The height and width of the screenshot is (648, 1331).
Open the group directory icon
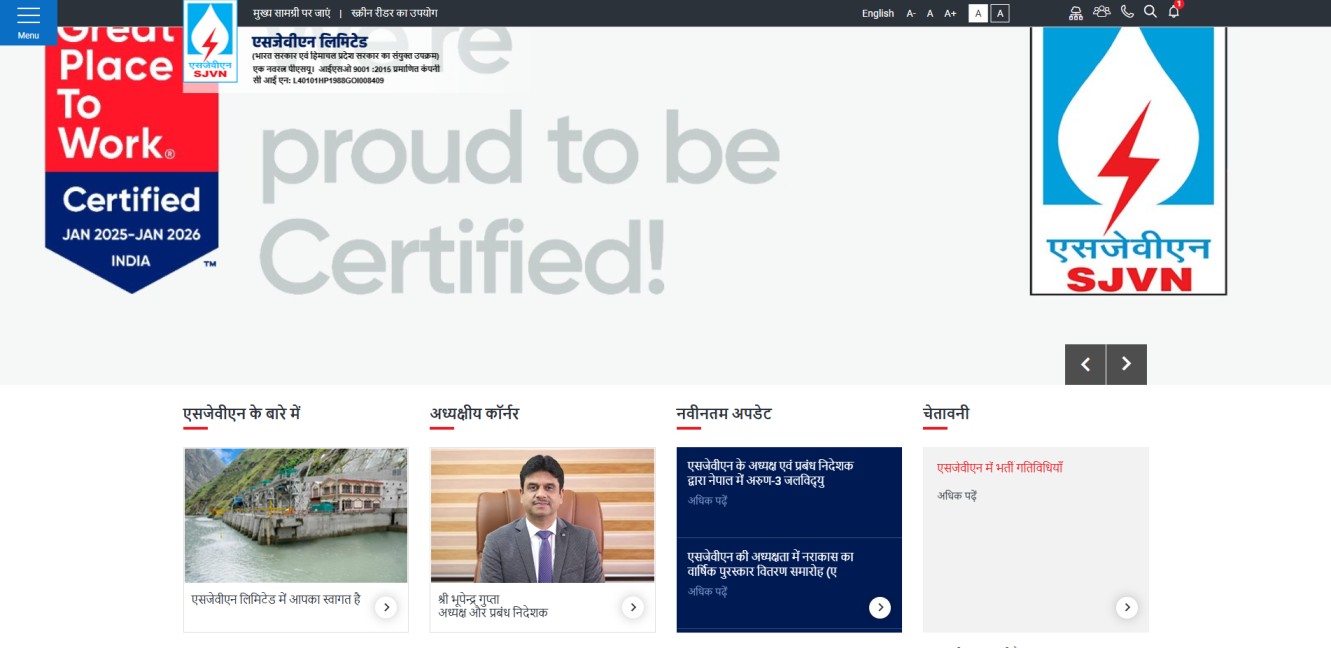click(1102, 12)
